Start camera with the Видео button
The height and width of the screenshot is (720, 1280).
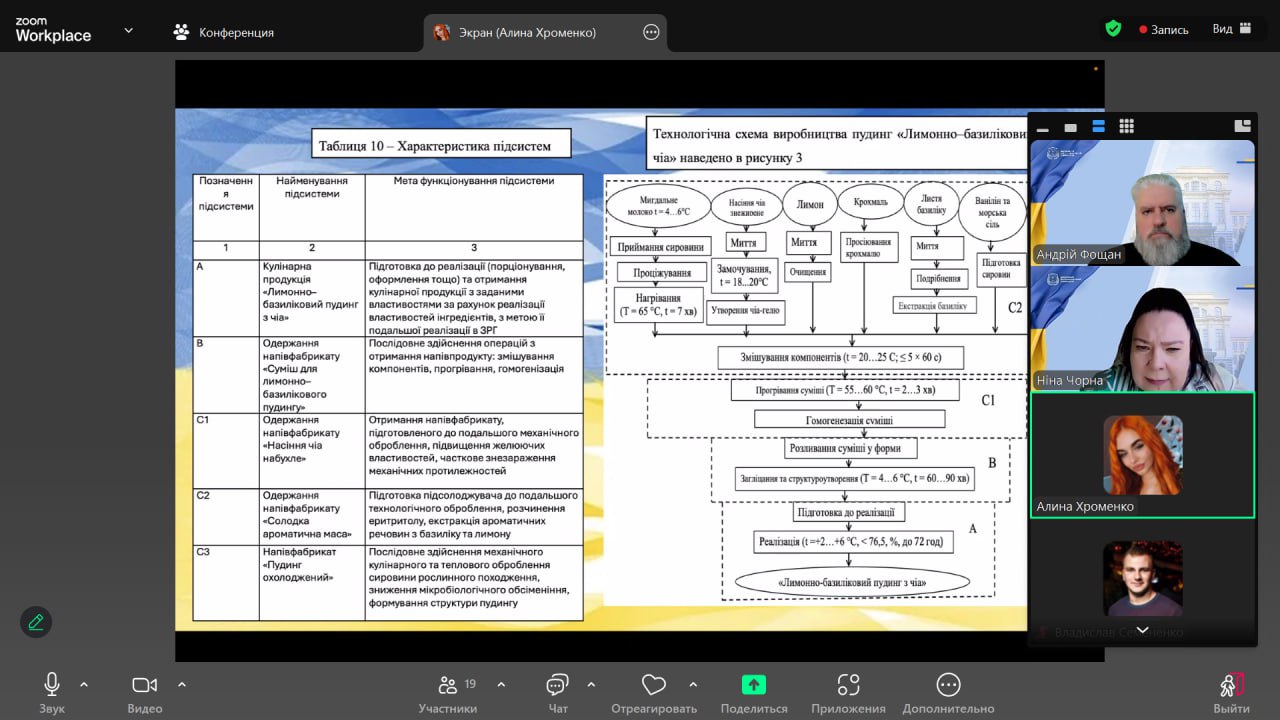[145, 692]
